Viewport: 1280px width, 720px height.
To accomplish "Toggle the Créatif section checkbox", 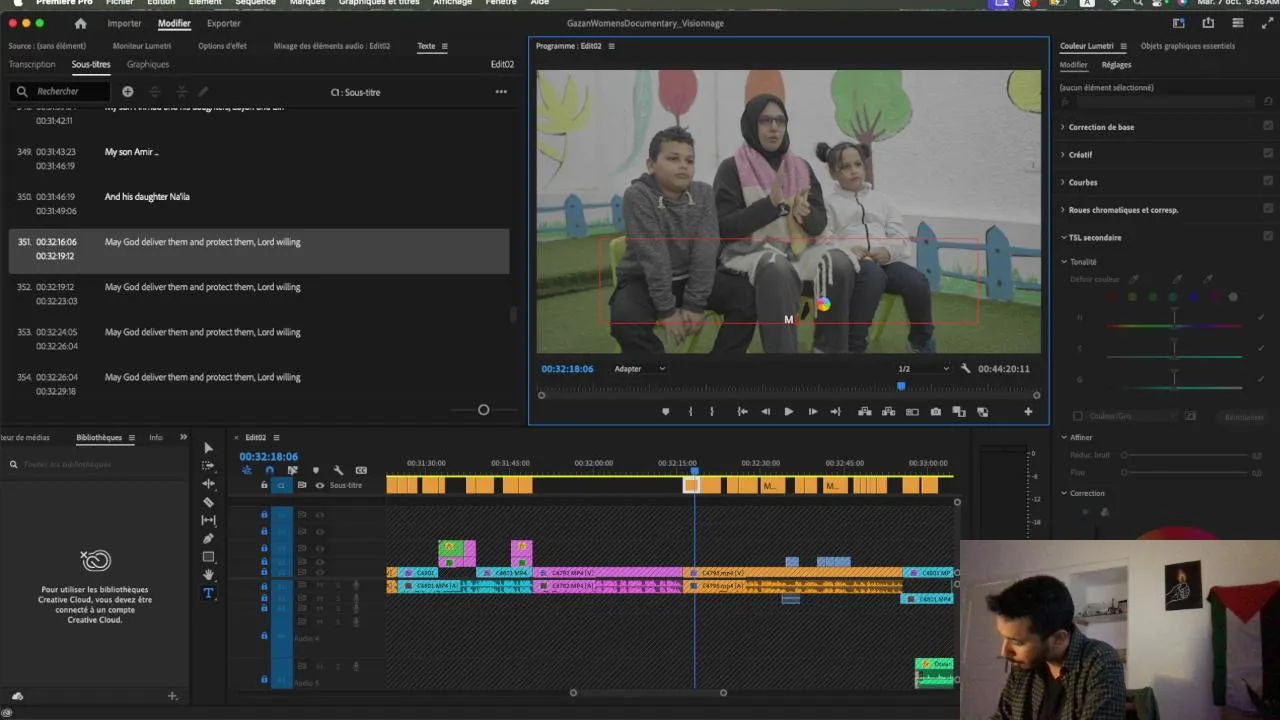I will pos(1268,153).
